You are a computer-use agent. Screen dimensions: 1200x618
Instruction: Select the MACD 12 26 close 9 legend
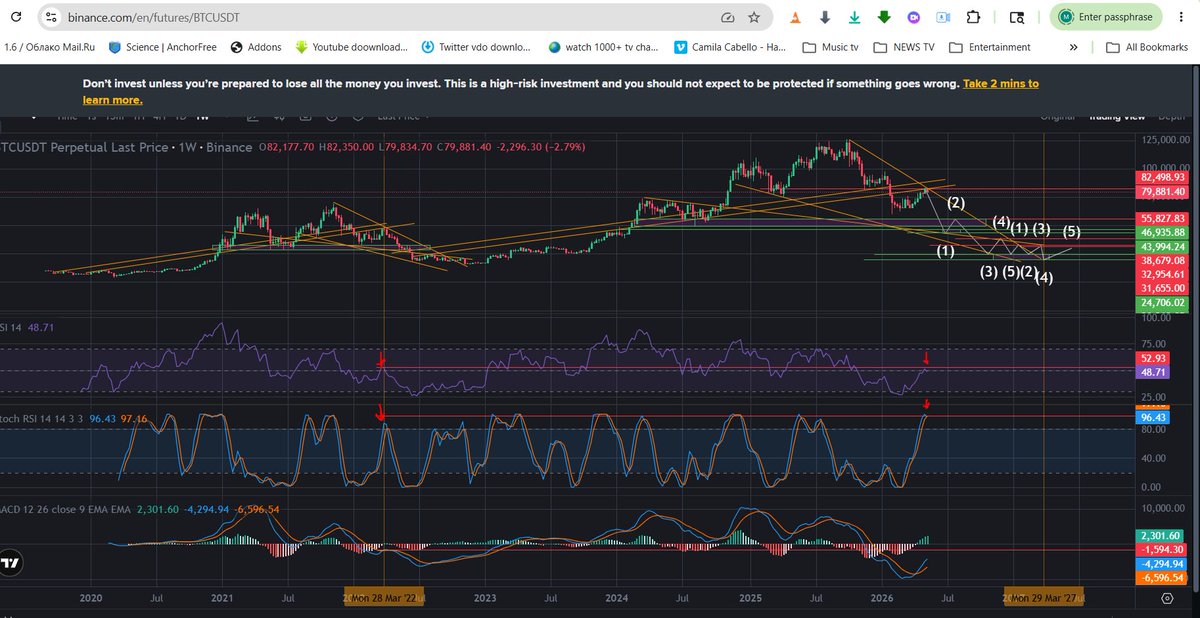(140, 509)
